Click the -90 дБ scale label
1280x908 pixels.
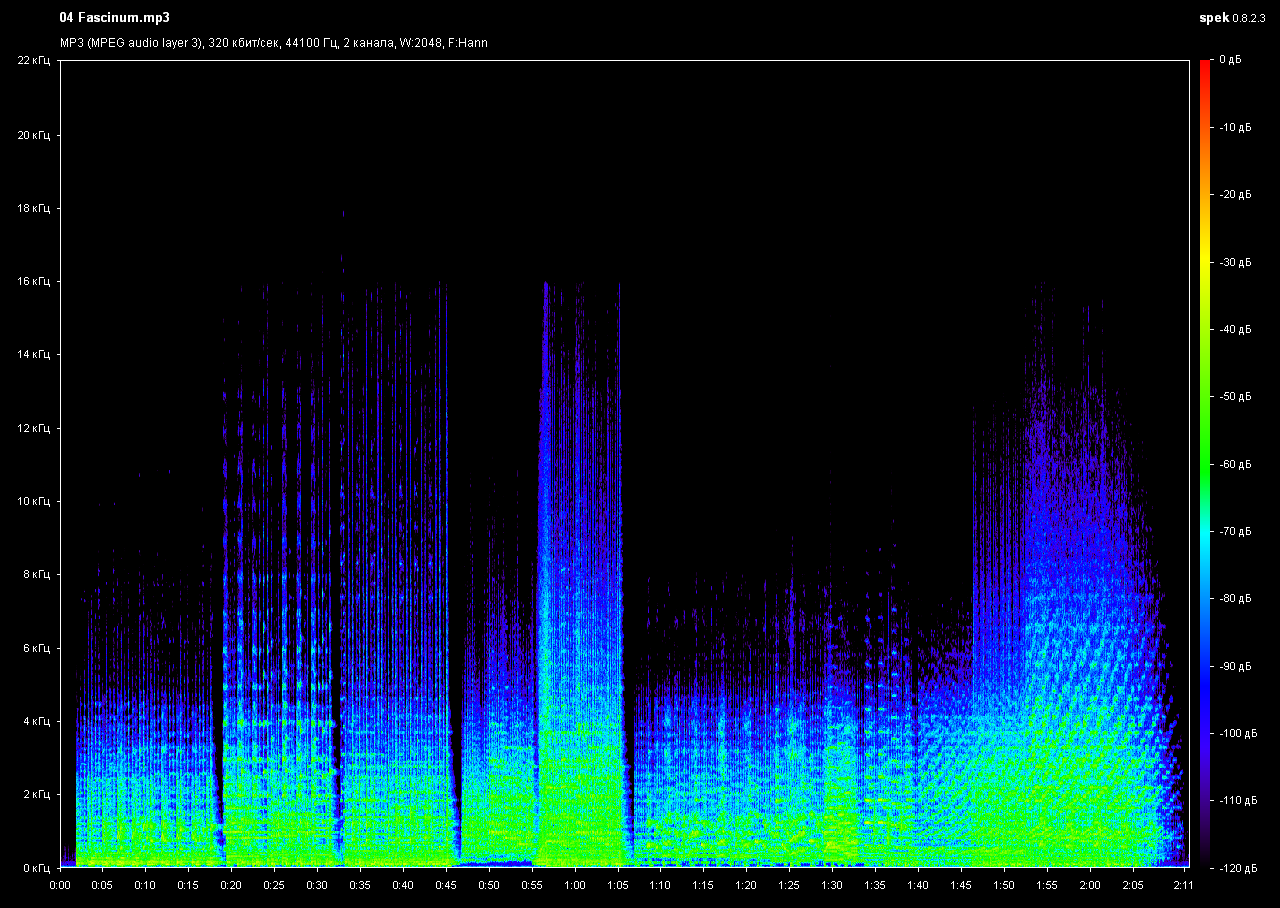coord(1235,666)
